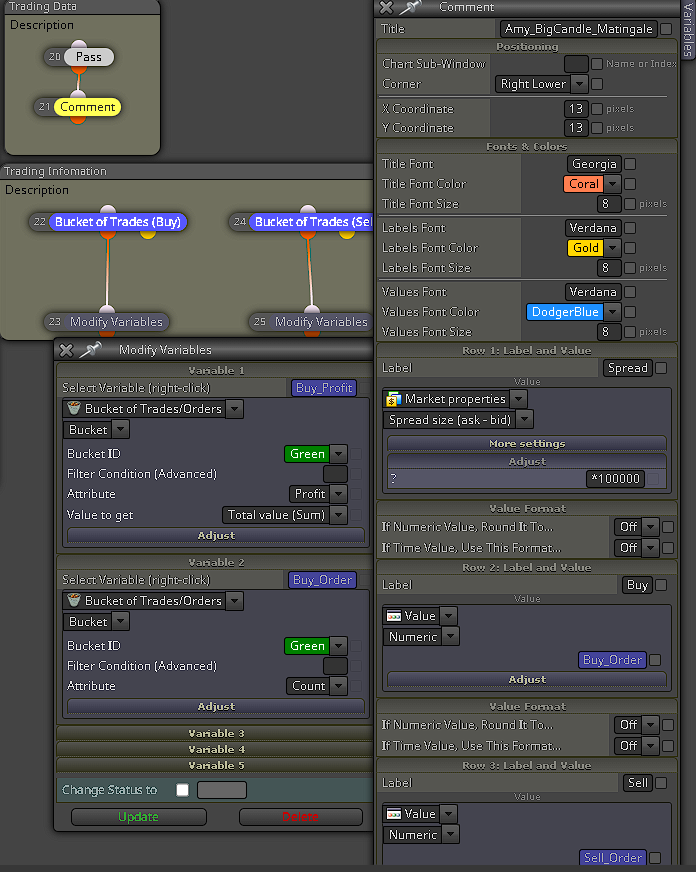Toggle X Coordinate pixels checkbox
The width and height of the screenshot is (696, 872).
[x=597, y=108]
